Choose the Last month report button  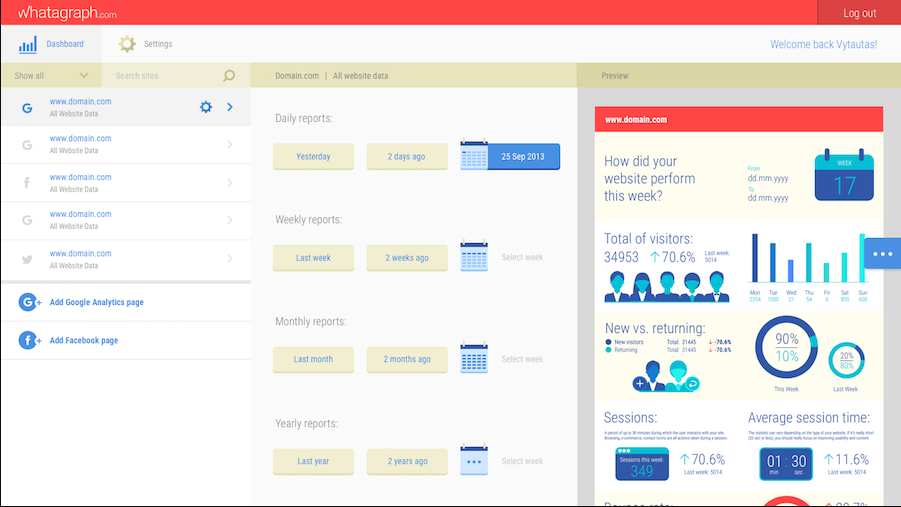(x=313, y=359)
